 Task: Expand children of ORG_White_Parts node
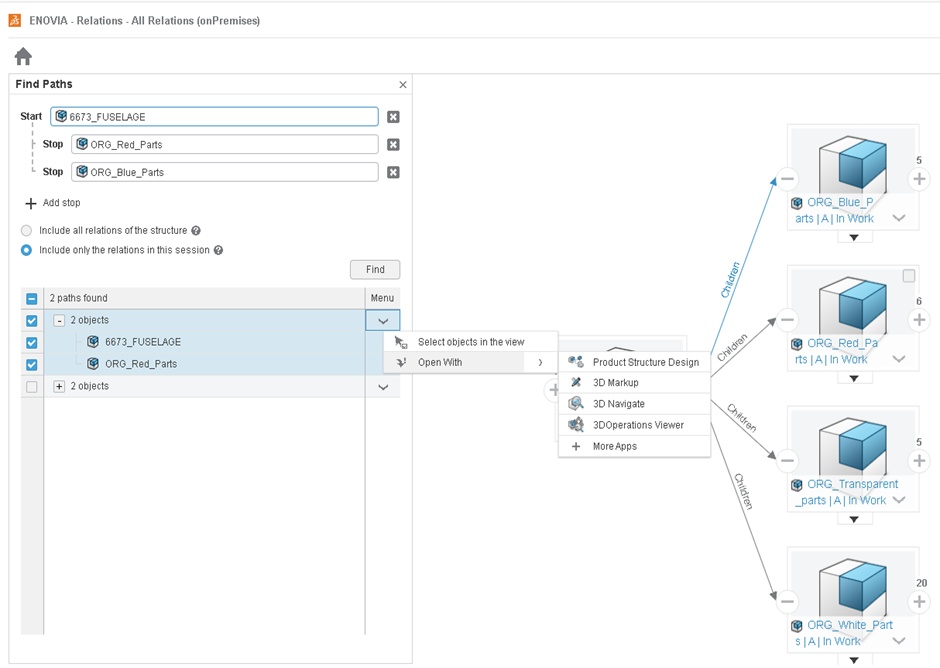pyautogui.click(x=919, y=602)
